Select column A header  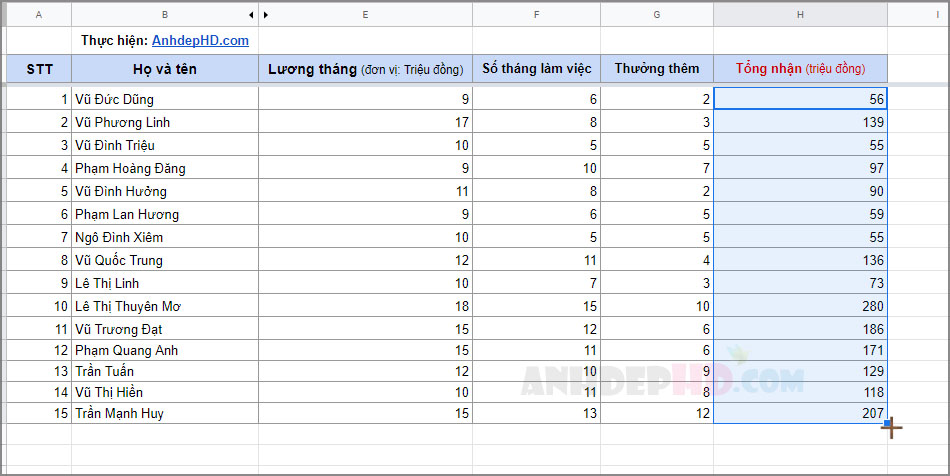tap(39, 15)
